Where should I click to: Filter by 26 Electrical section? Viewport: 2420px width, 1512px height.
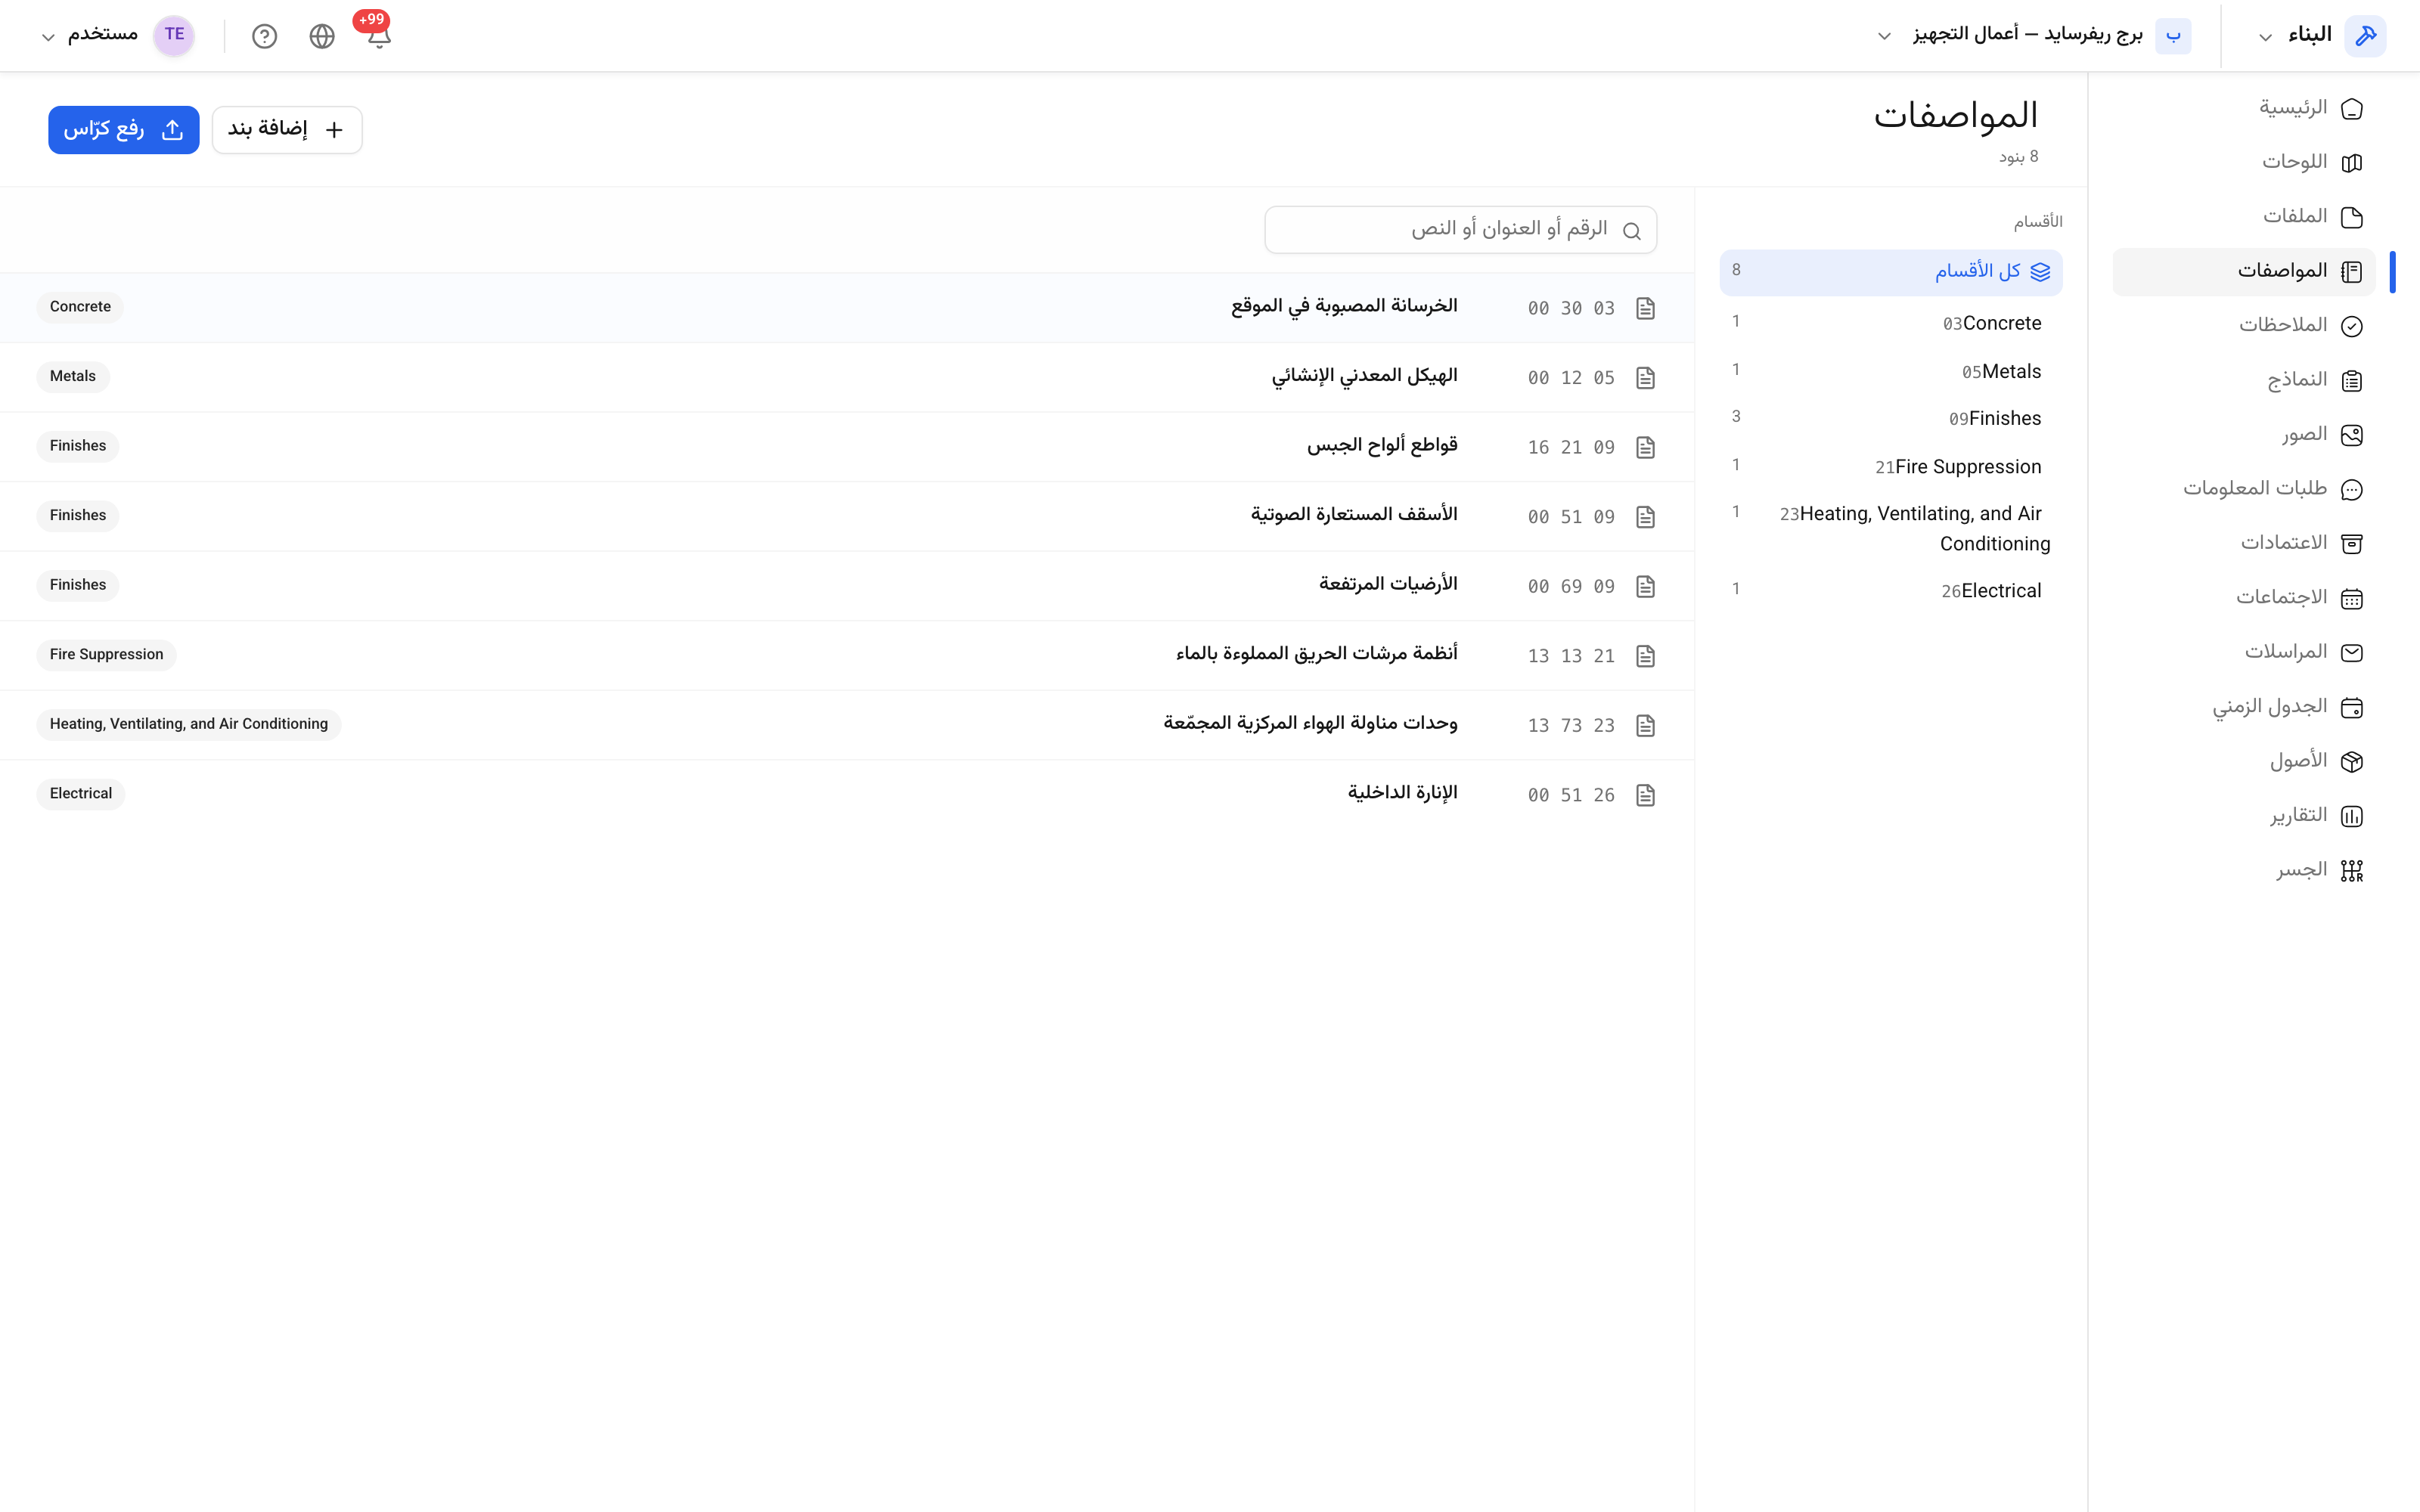click(1891, 590)
